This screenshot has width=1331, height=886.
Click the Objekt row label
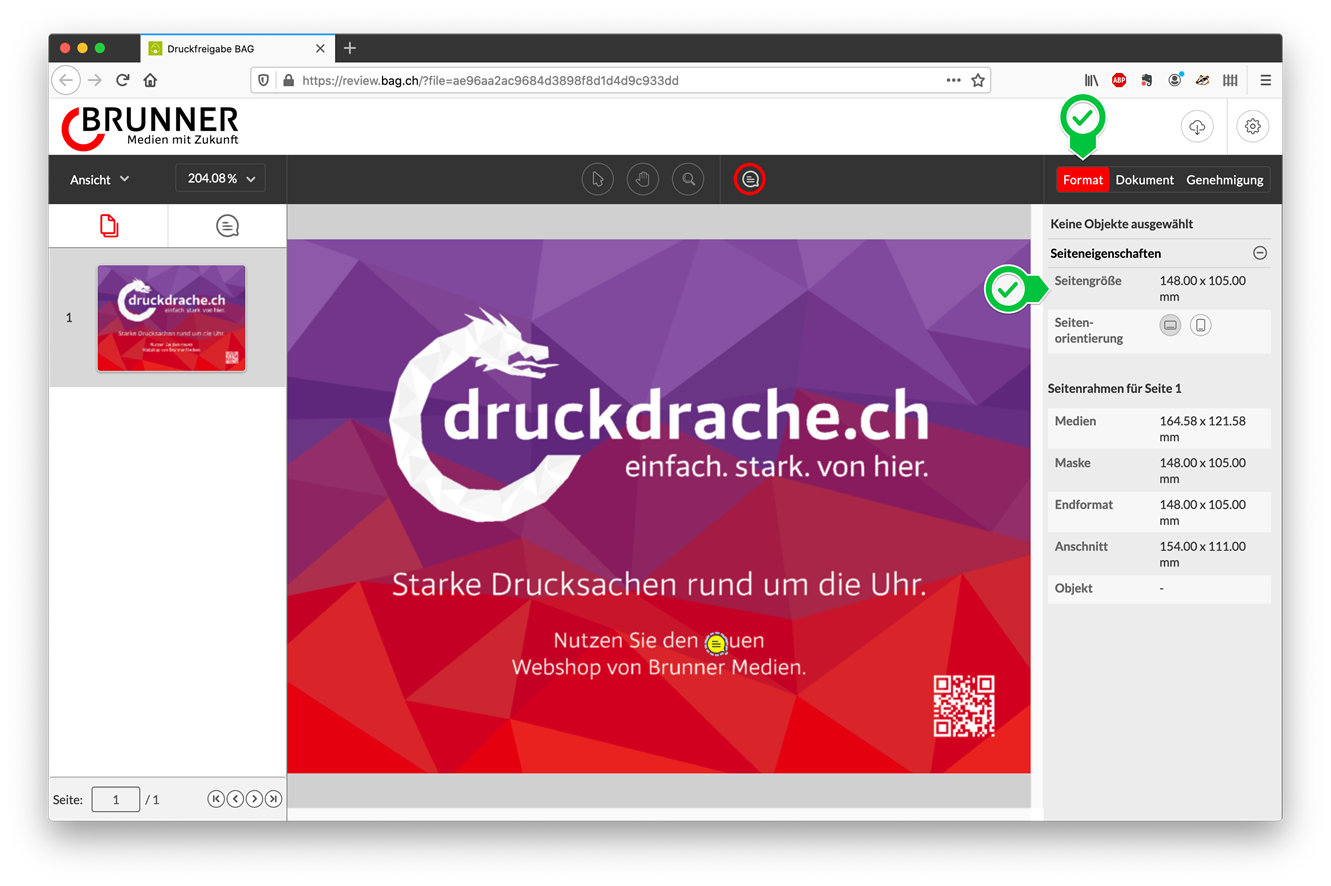pyautogui.click(x=1074, y=588)
